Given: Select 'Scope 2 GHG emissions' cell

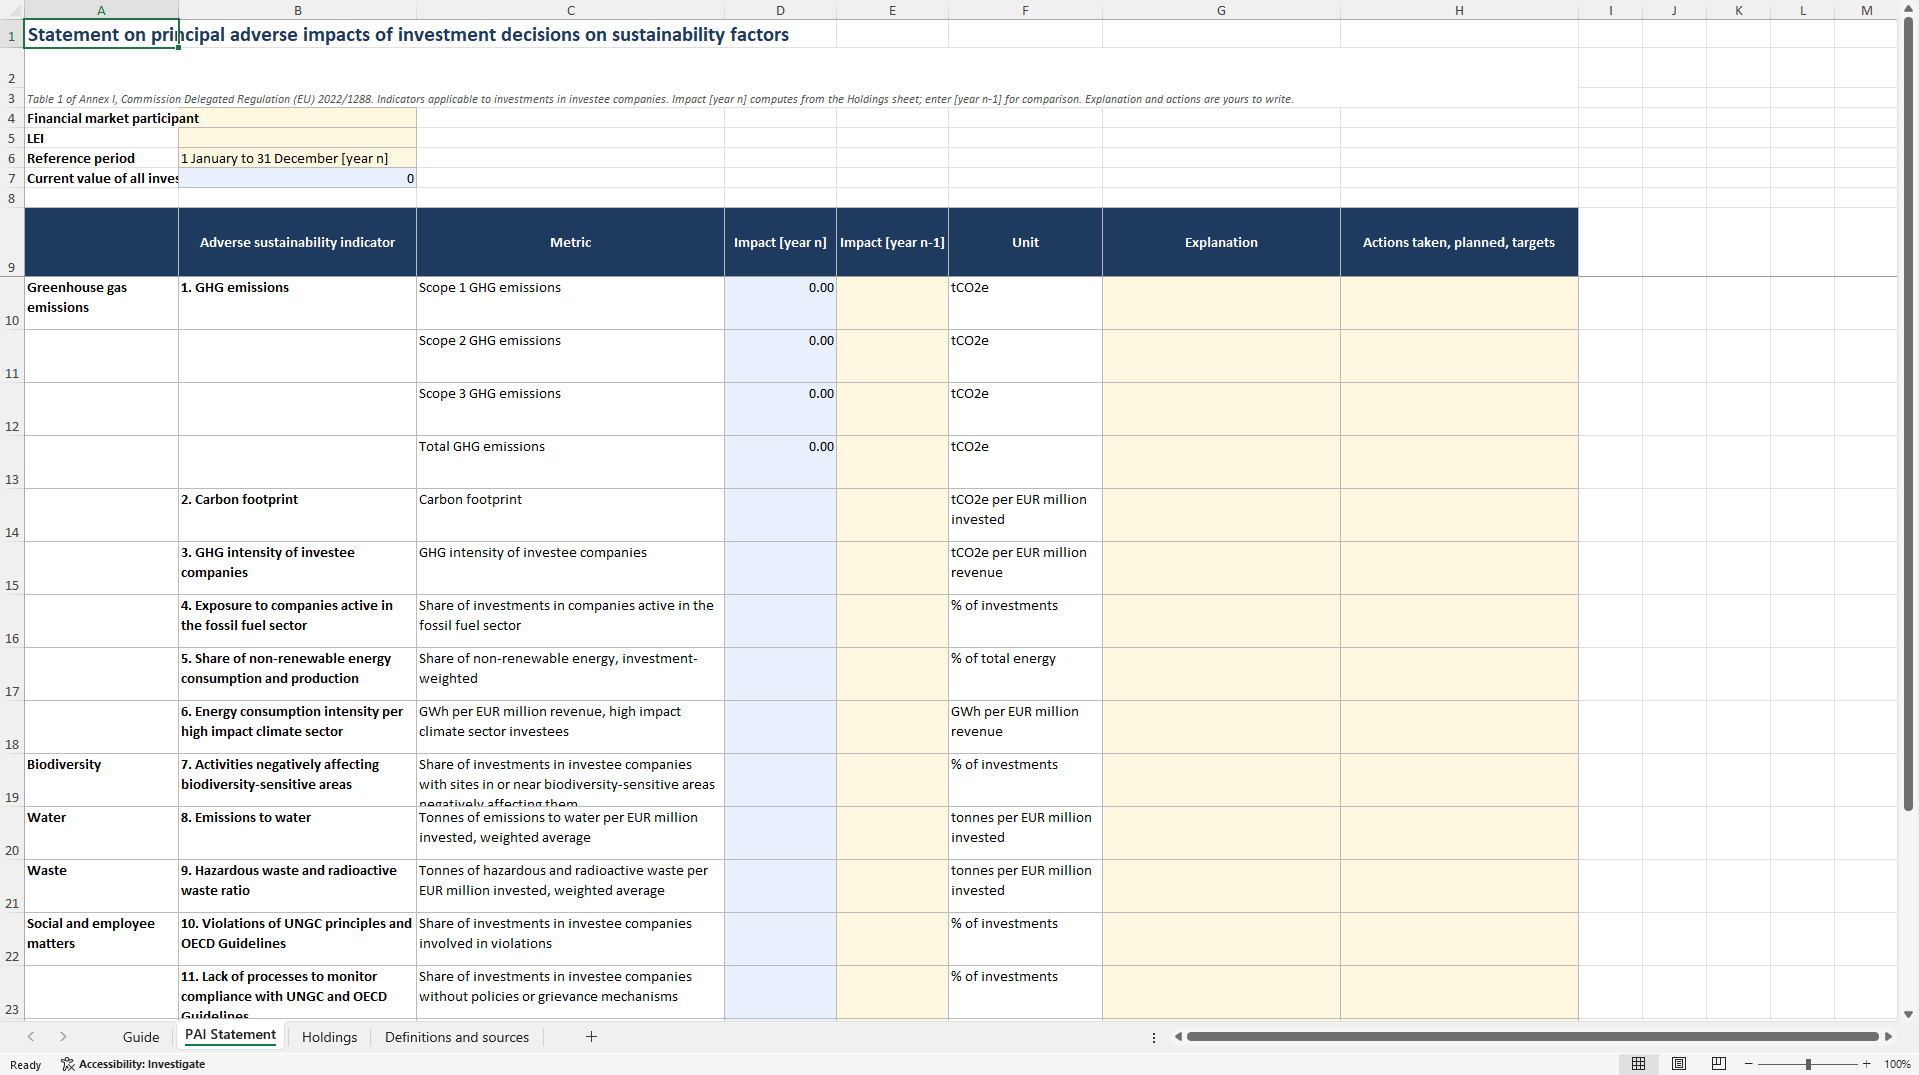Looking at the screenshot, I should pos(570,356).
